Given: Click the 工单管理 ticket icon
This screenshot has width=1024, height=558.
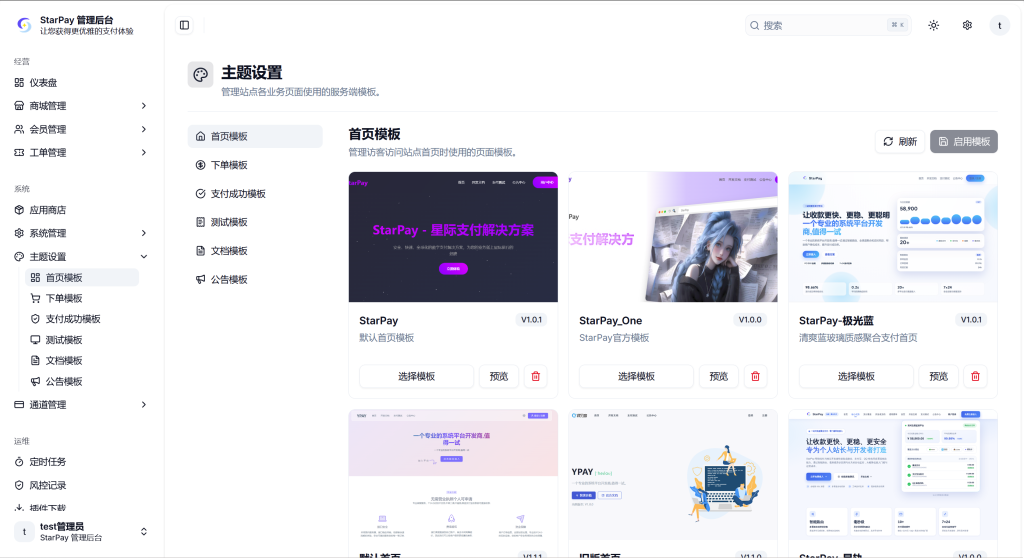Looking at the screenshot, I should click(x=19, y=153).
